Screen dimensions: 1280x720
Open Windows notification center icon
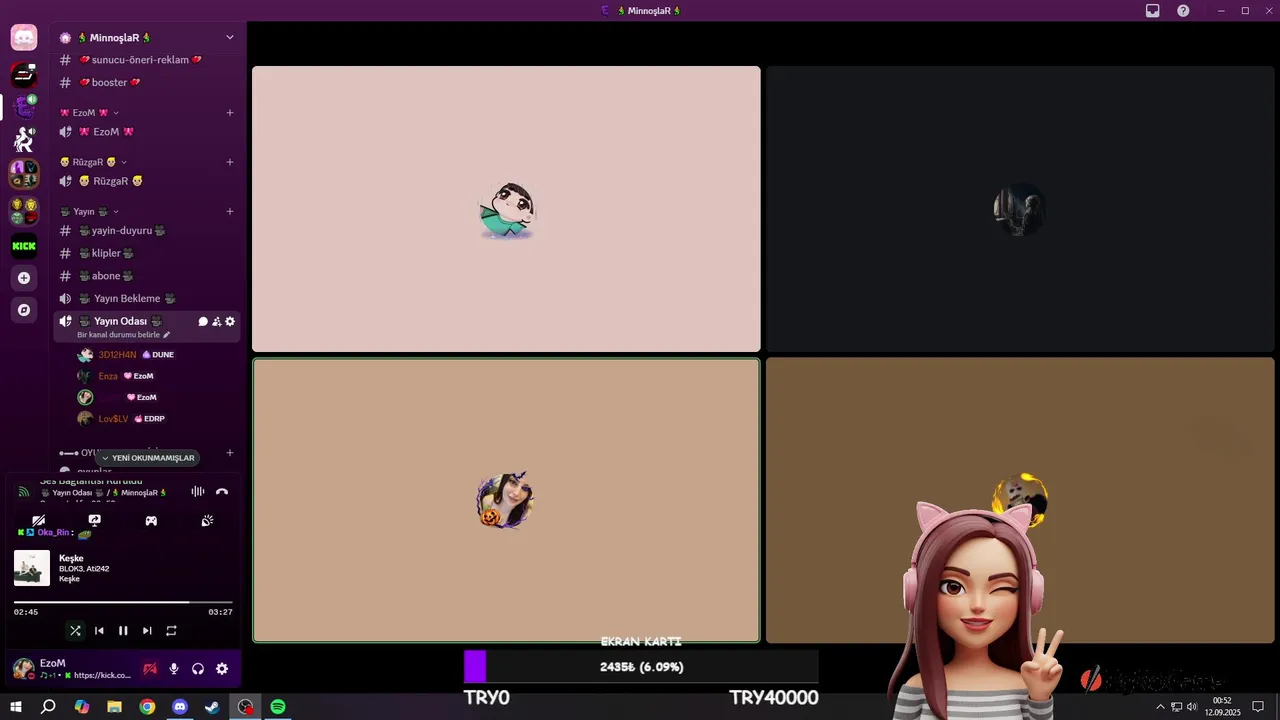[x=1258, y=707]
